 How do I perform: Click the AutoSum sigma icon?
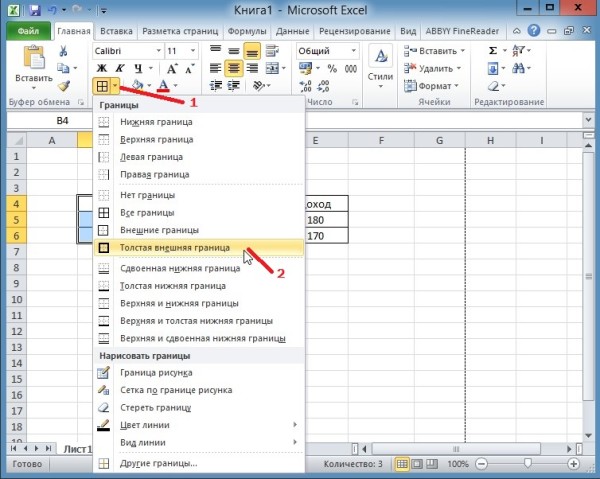coord(493,51)
